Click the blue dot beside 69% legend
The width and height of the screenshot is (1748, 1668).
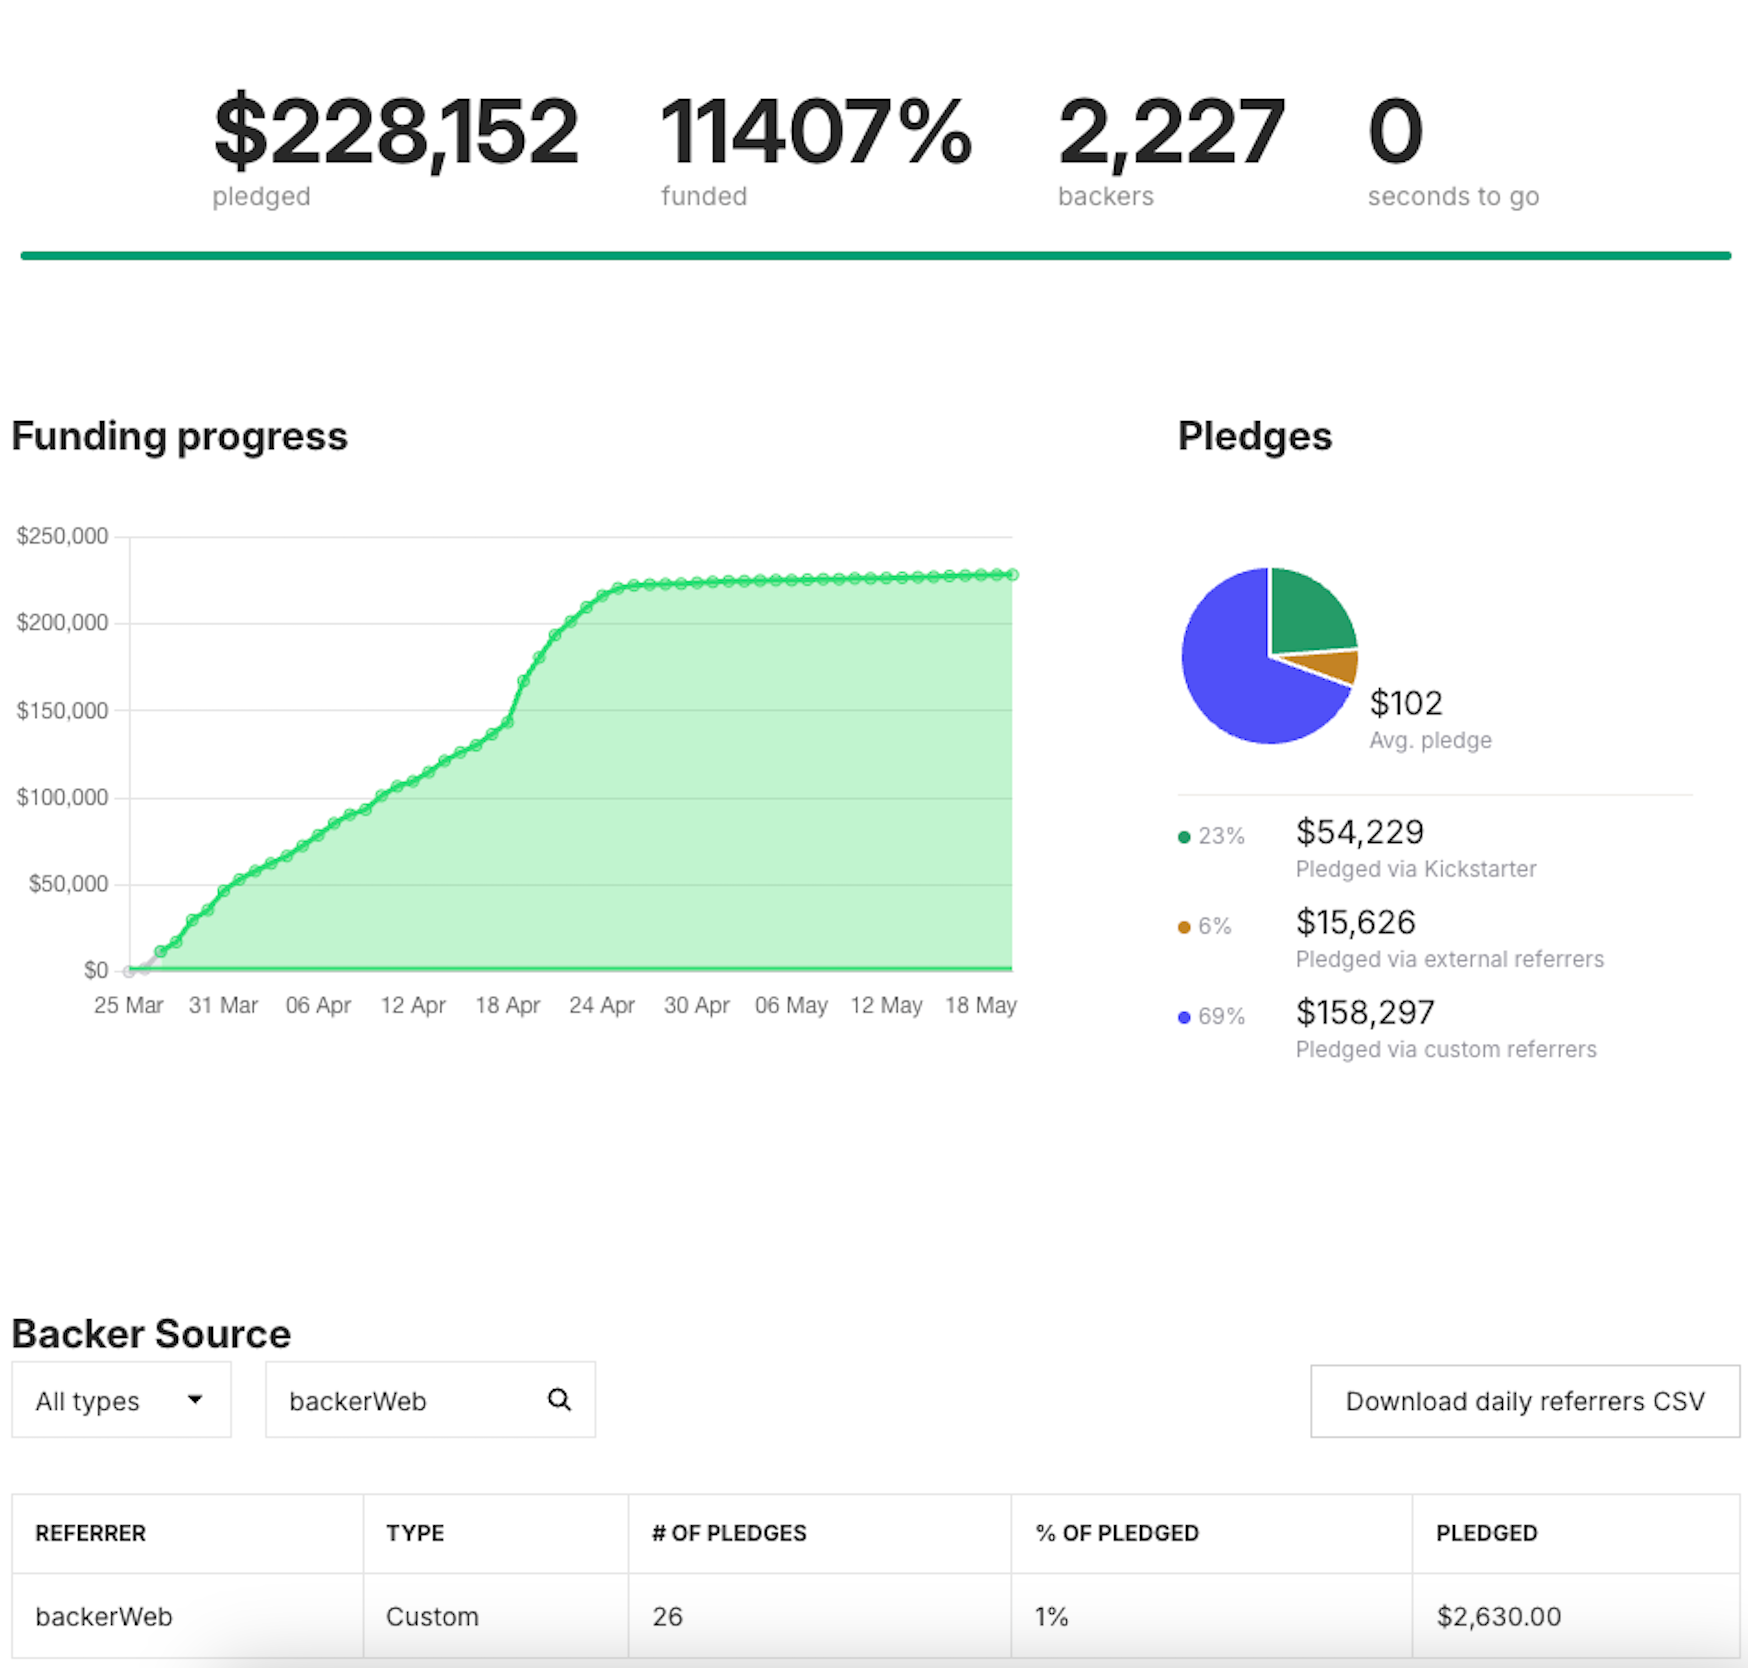click(1184, 1017)
